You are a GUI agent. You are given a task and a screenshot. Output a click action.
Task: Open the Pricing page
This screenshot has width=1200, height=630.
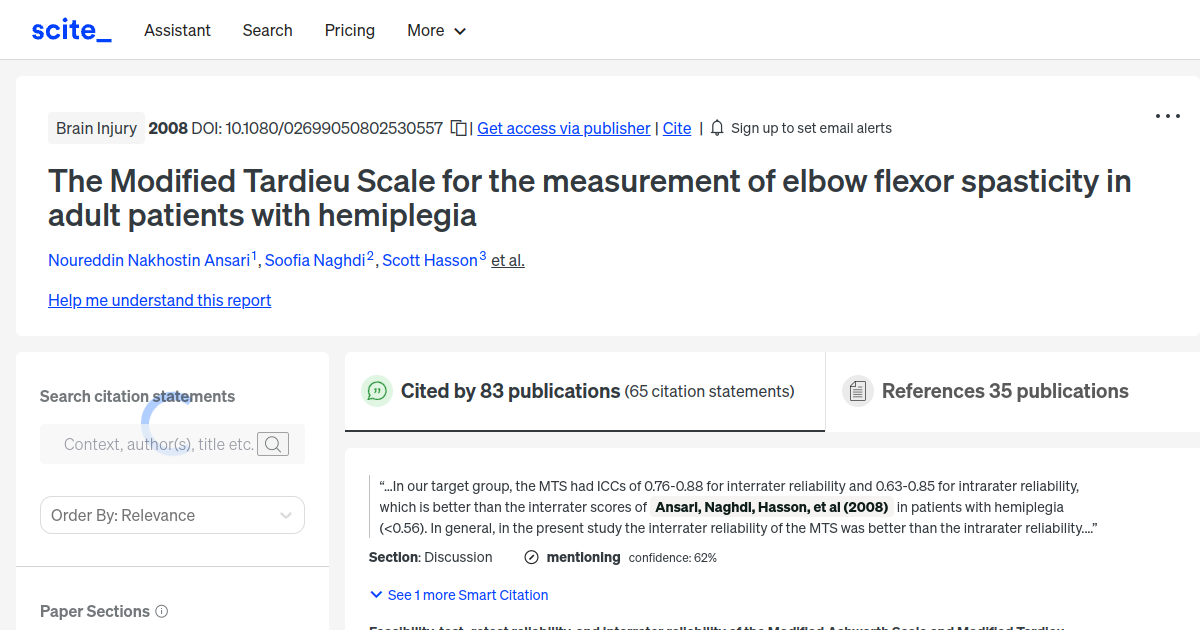349,31
